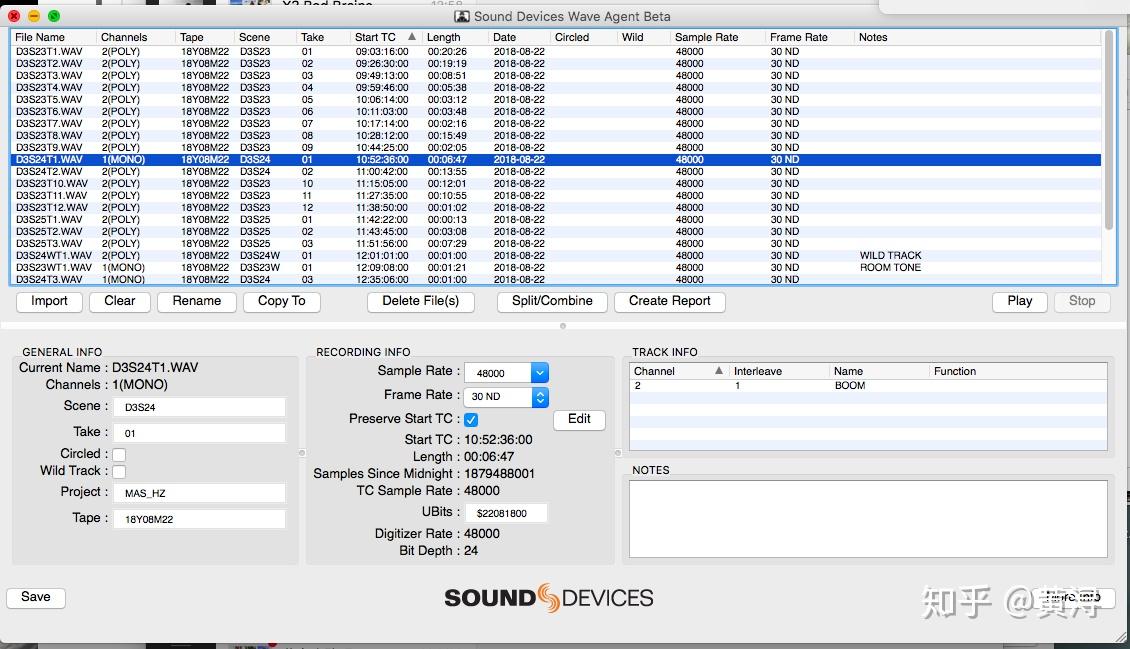
Task: Sort by Wild column header
Action: tap(644, 37)
